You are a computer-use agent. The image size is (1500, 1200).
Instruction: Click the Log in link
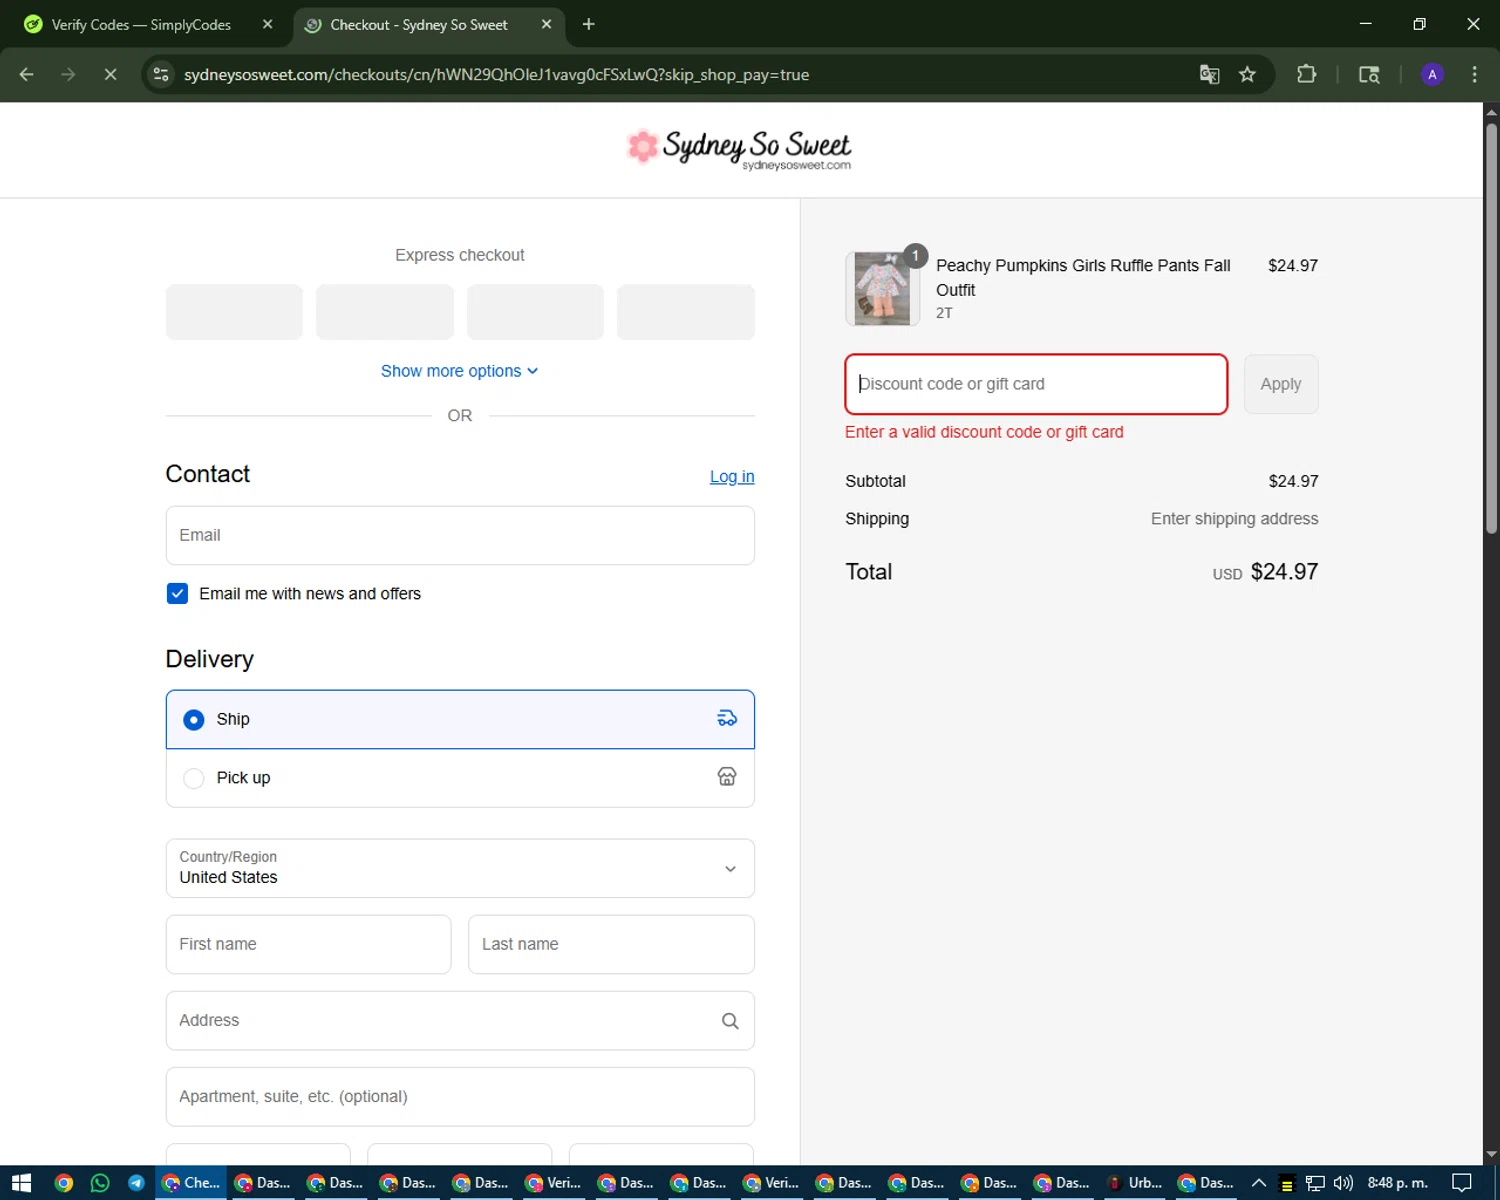pos(731,477)
